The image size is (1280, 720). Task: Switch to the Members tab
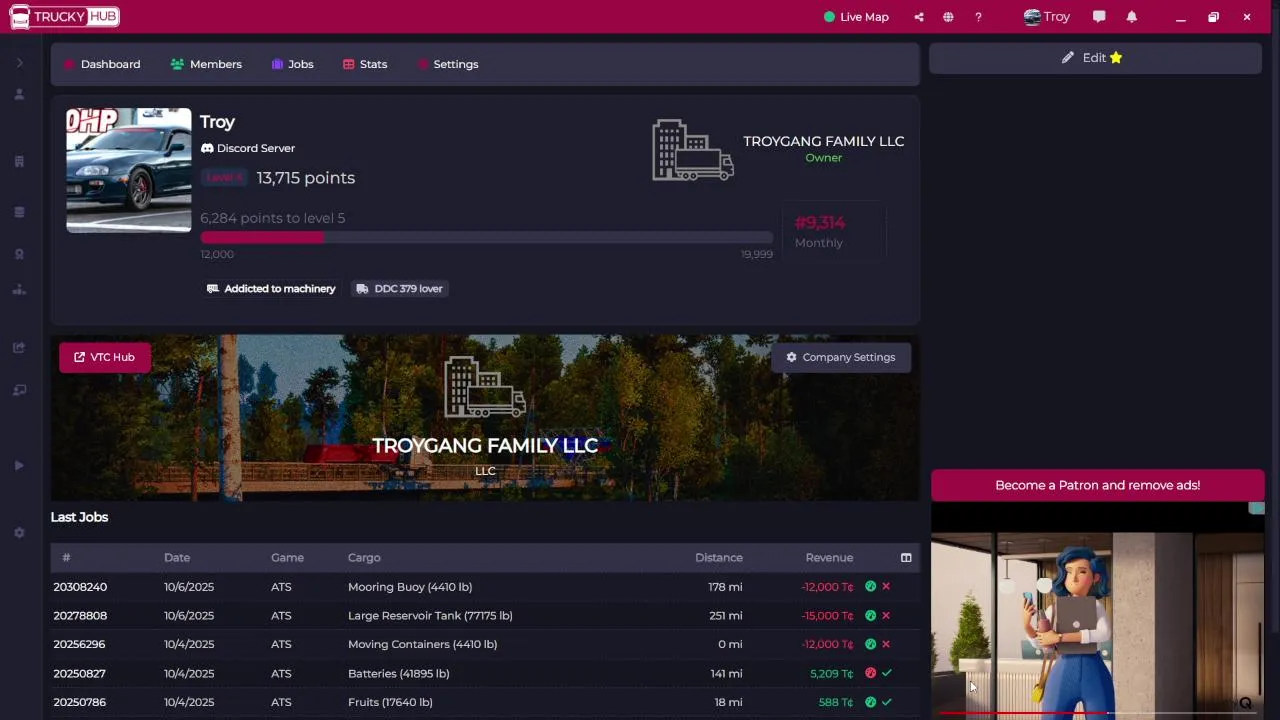click(206, 64)
